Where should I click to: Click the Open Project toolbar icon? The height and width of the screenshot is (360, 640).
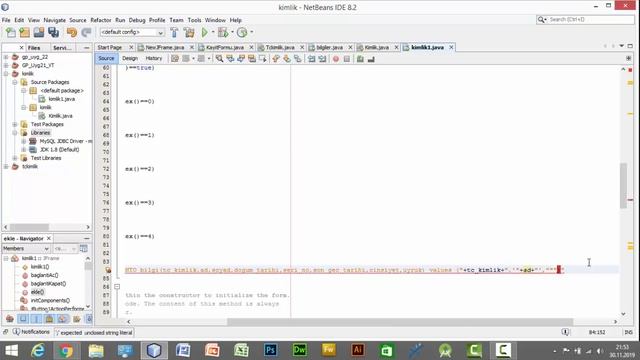(x=39, y=32)
